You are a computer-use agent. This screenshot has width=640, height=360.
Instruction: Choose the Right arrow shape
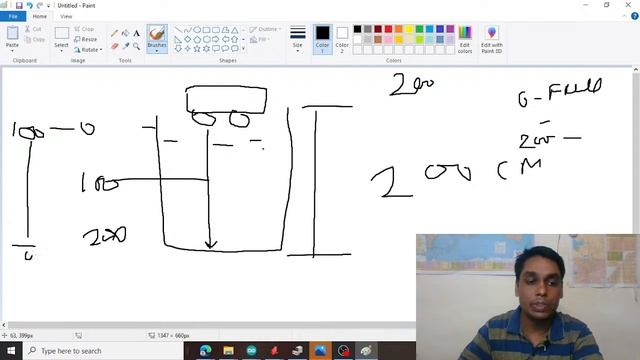216,40
